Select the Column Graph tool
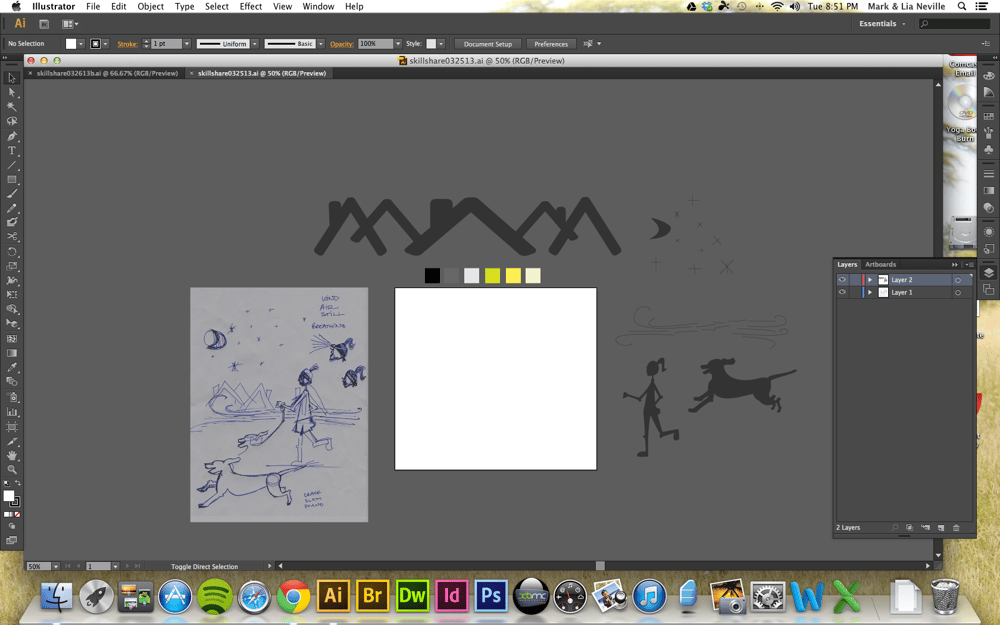Image resolution: width=1000 pixels, height=625 pixels. [11, 412]
